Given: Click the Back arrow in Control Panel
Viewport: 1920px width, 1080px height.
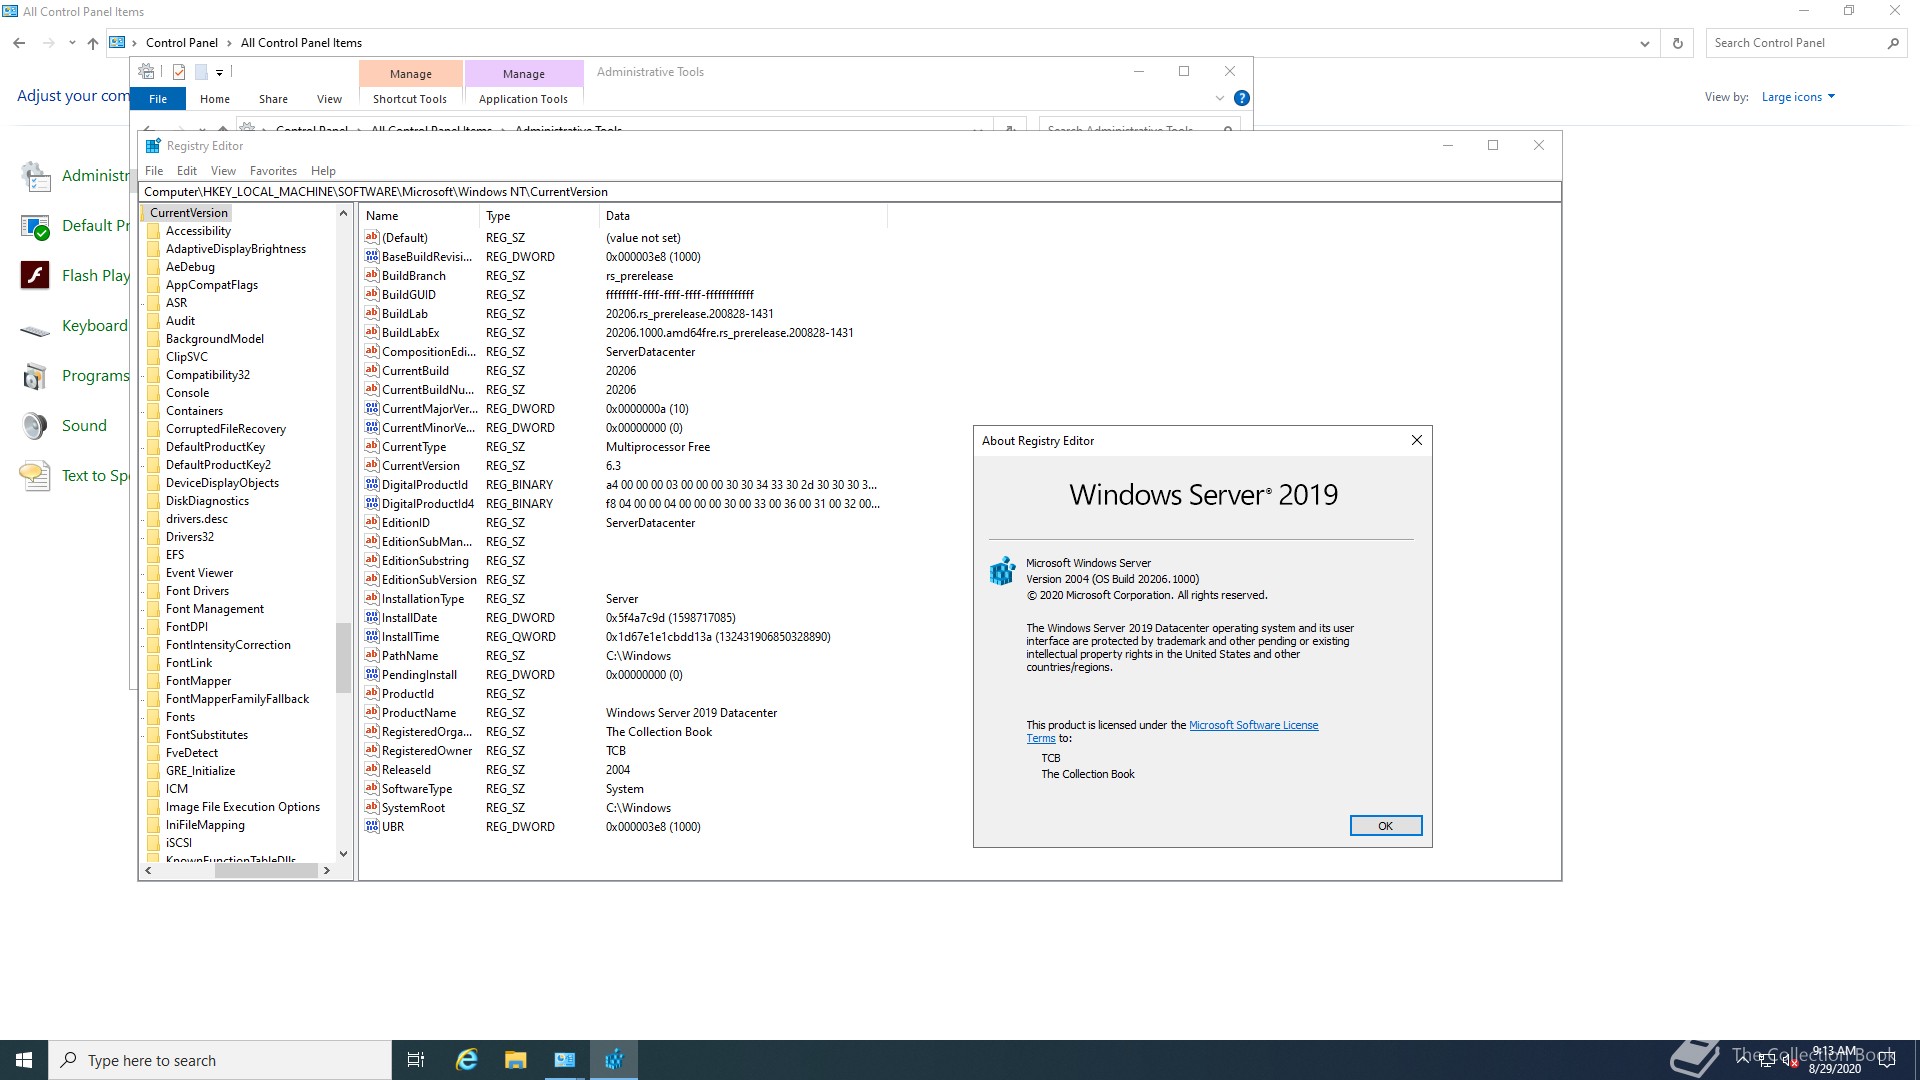Looking at the screenshot, I should click(19, 43).
